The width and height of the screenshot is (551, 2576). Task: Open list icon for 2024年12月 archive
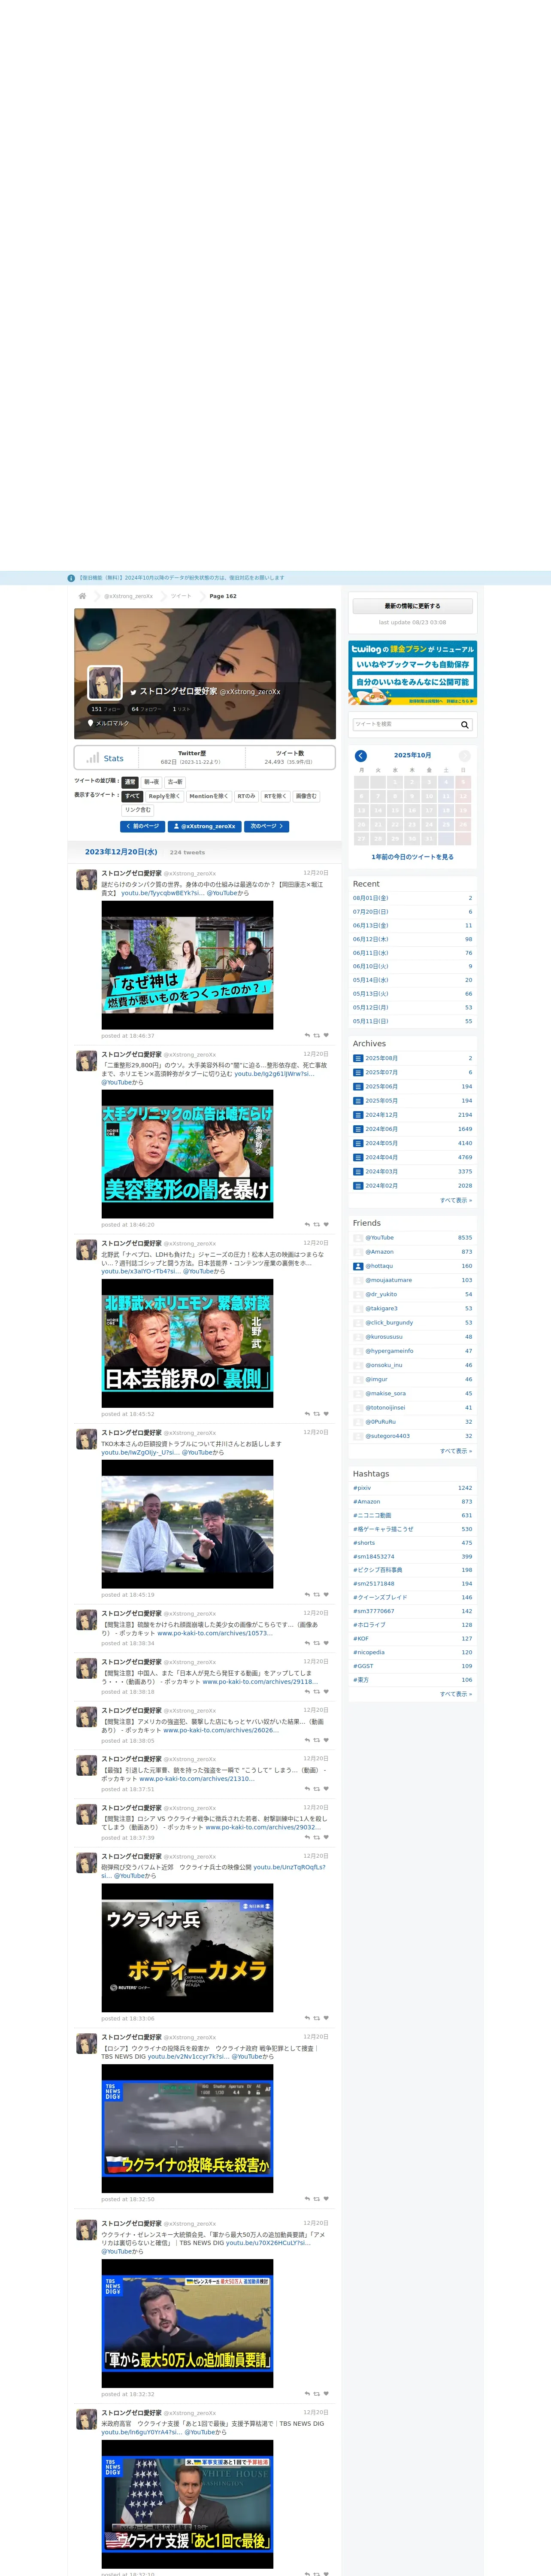(x=358, y=1115)
